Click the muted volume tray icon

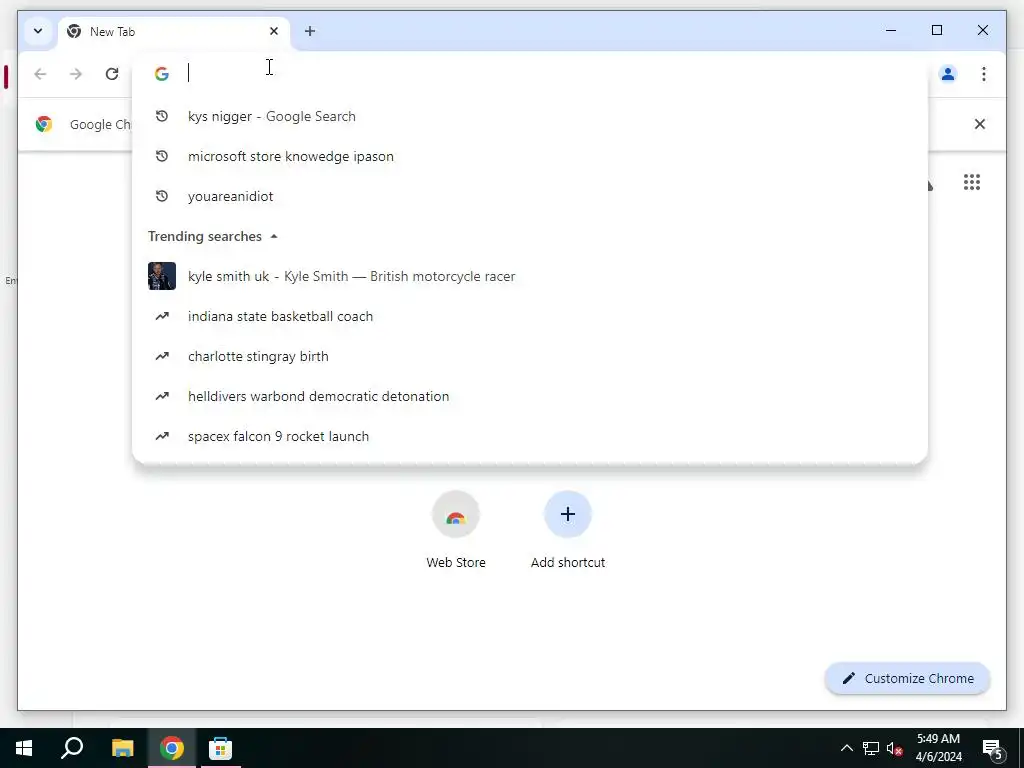click(895, 748)
